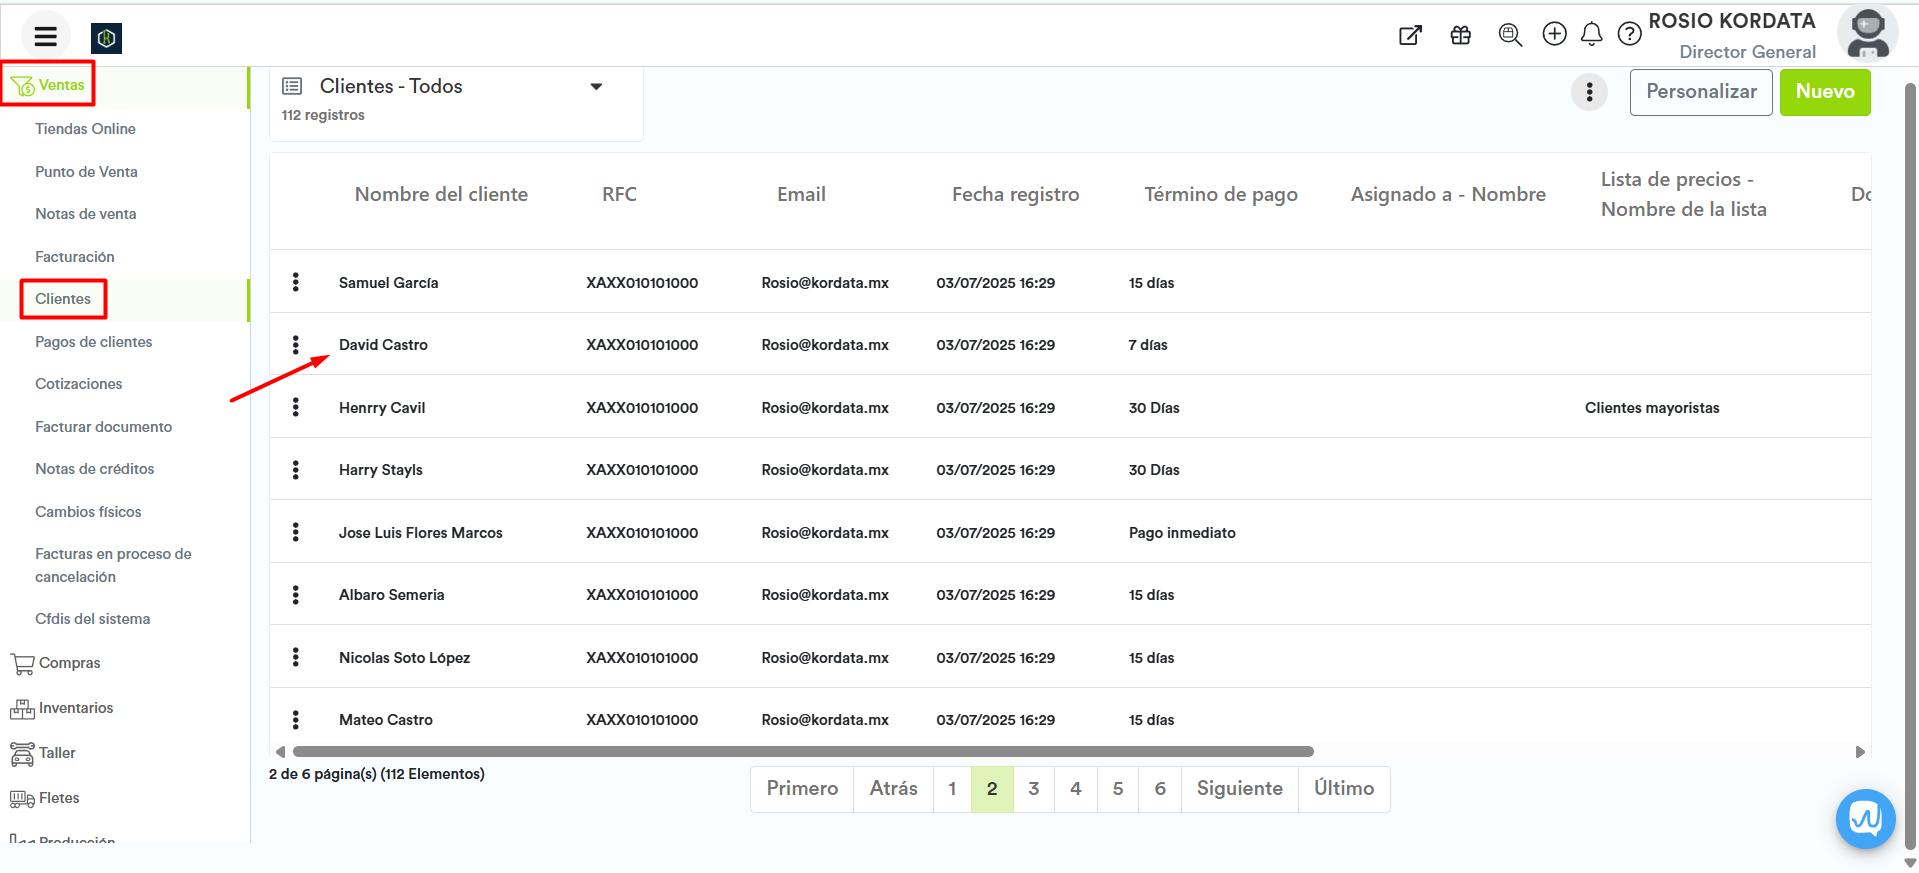Expand the Compras section in sidebar
The image size is (1919, 873).
[69, 663]
